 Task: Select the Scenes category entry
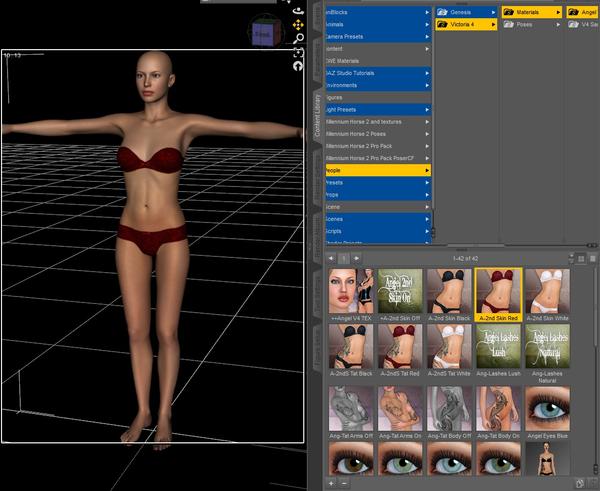378,219
